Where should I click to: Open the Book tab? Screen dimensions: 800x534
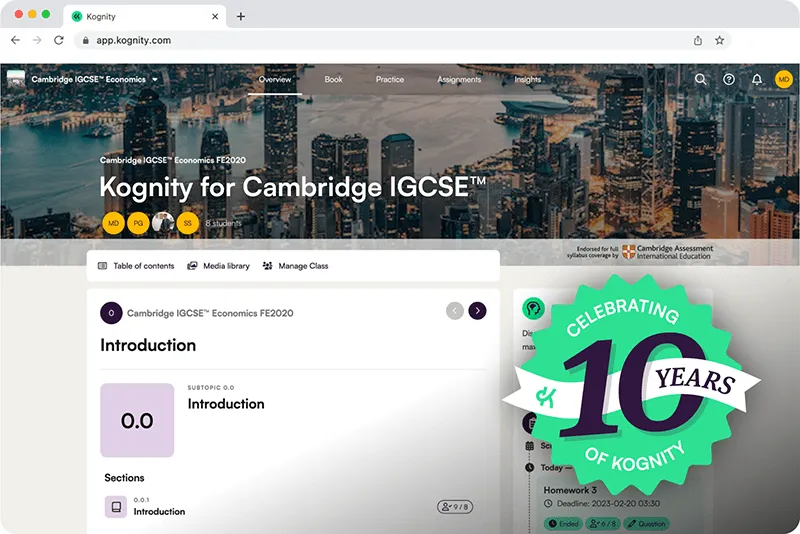(334, 79)
